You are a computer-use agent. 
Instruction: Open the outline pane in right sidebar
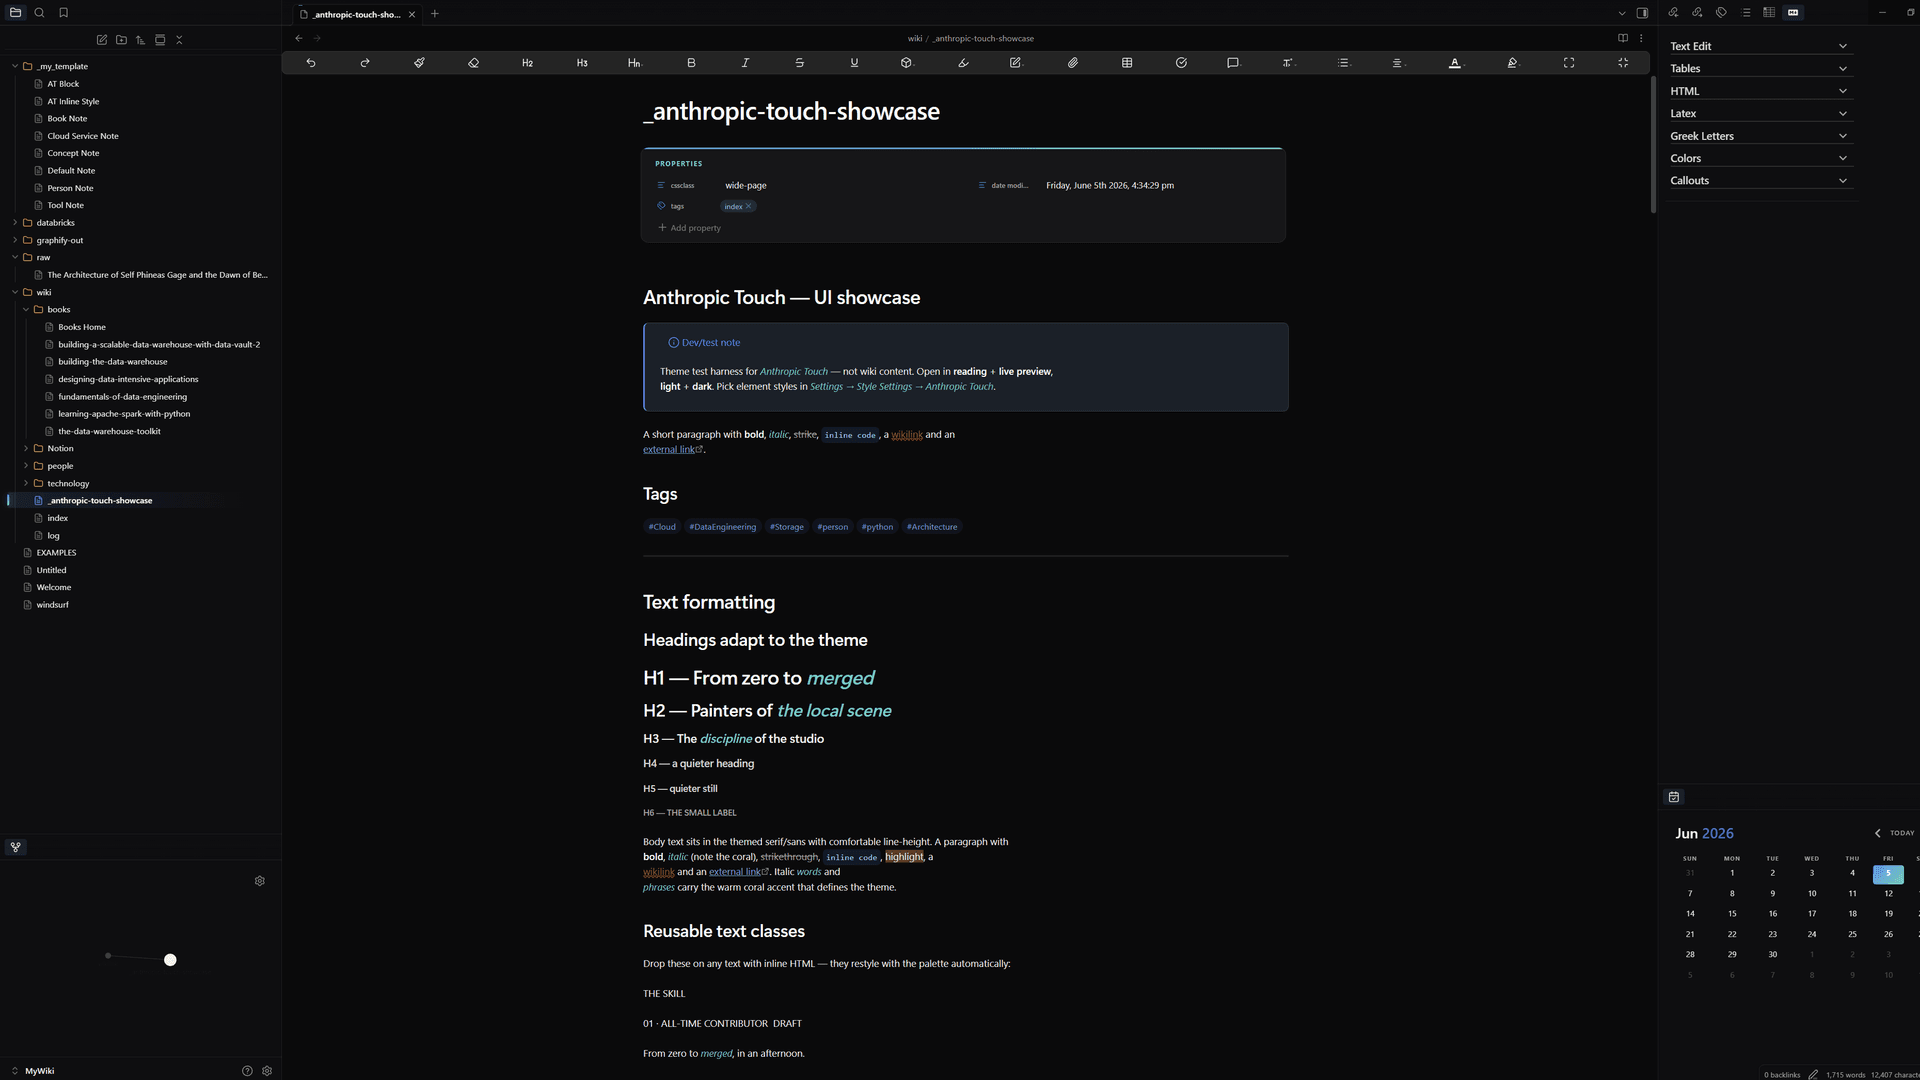click(x=1746, y=13)
